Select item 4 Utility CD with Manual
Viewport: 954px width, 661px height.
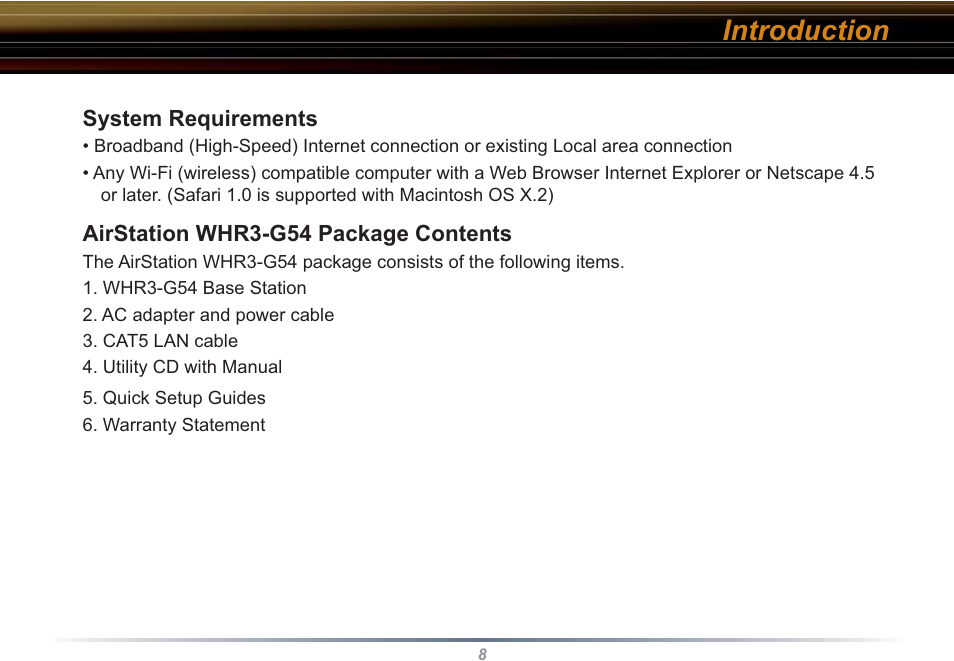click(x=183, y=367)
